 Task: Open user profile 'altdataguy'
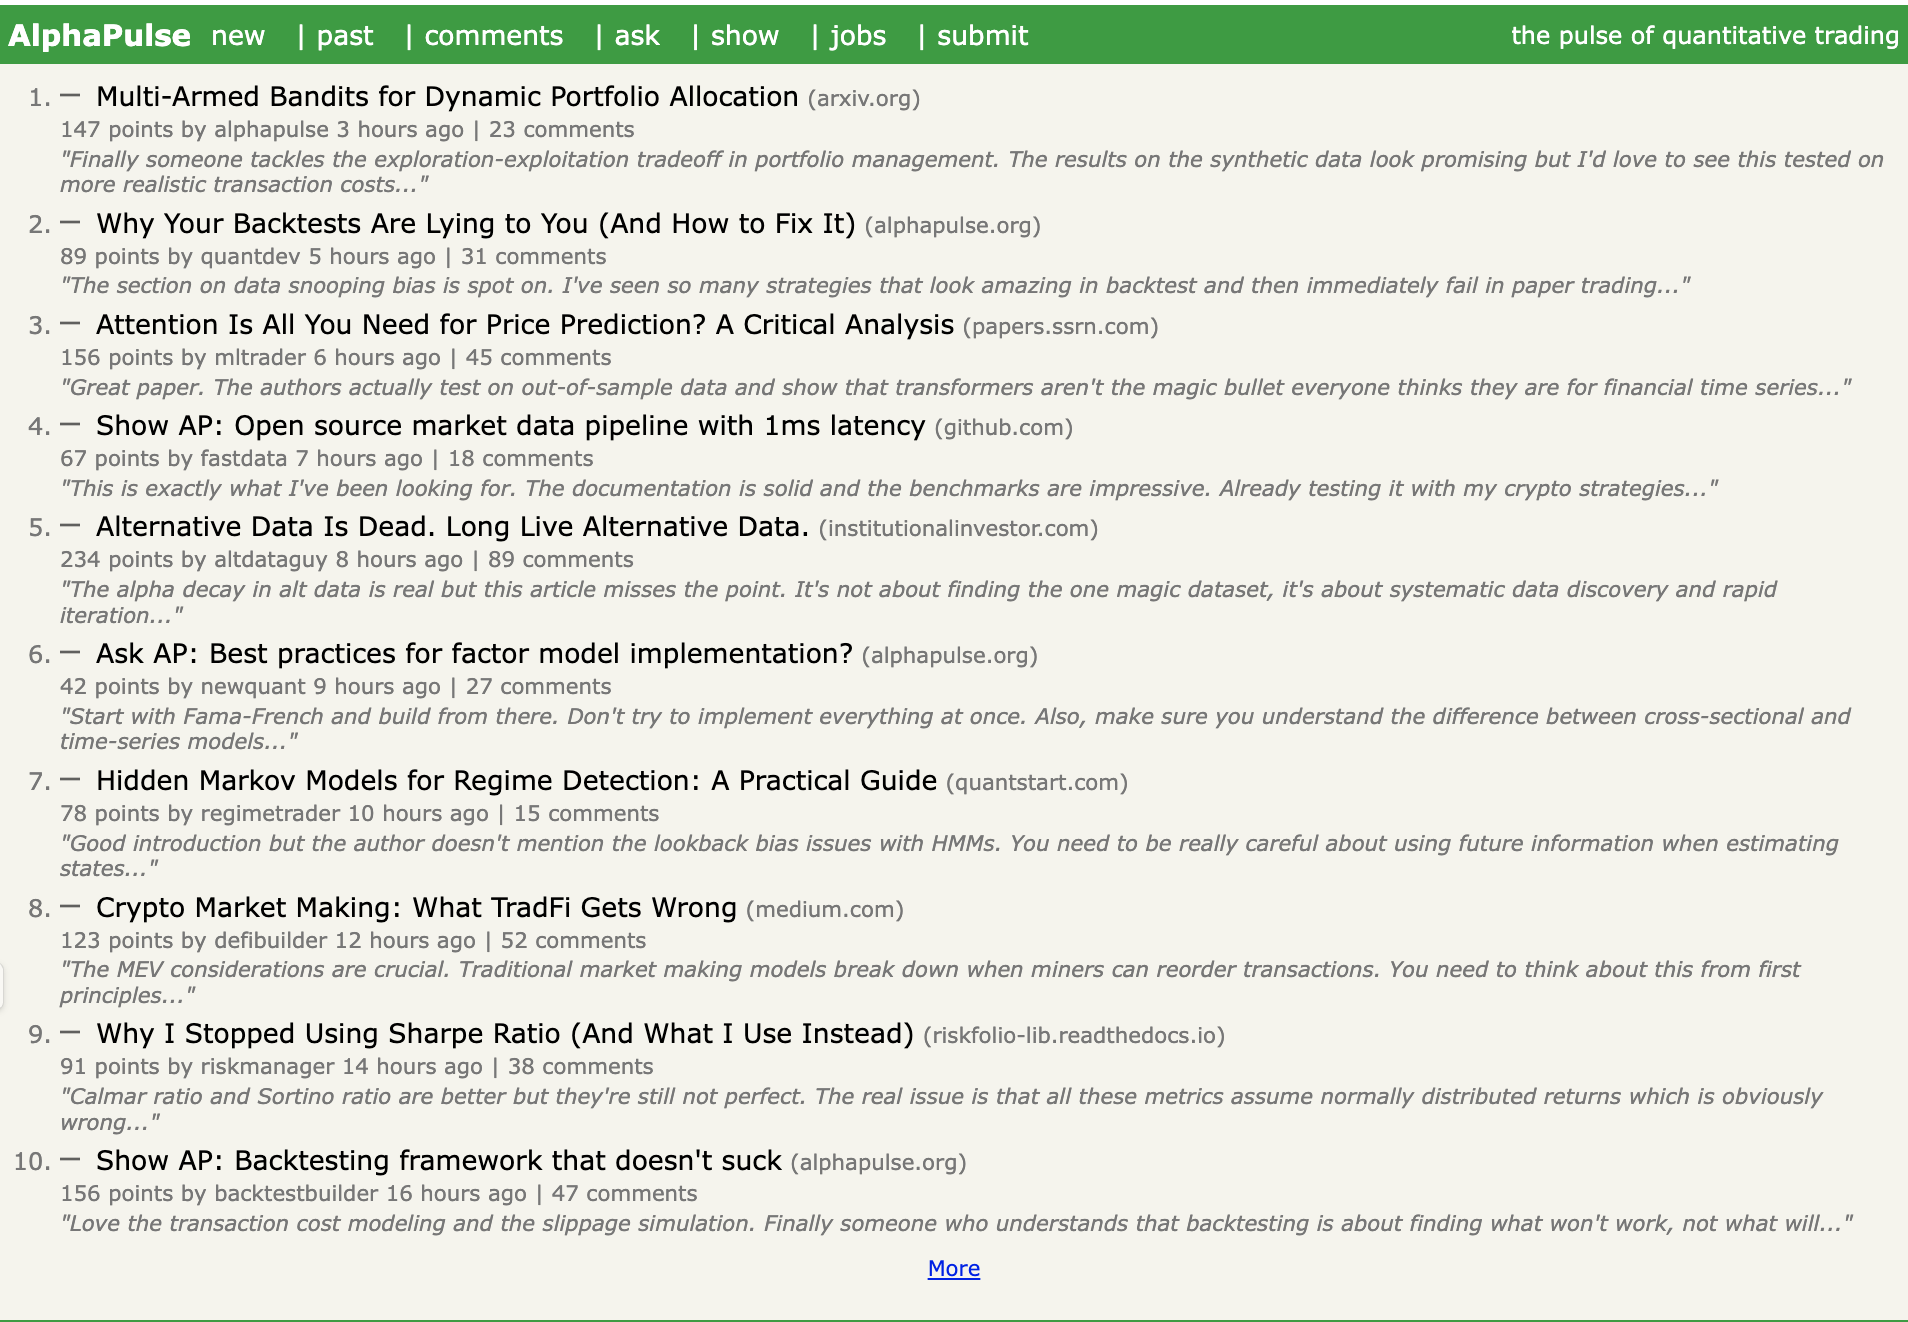(271, 560)
